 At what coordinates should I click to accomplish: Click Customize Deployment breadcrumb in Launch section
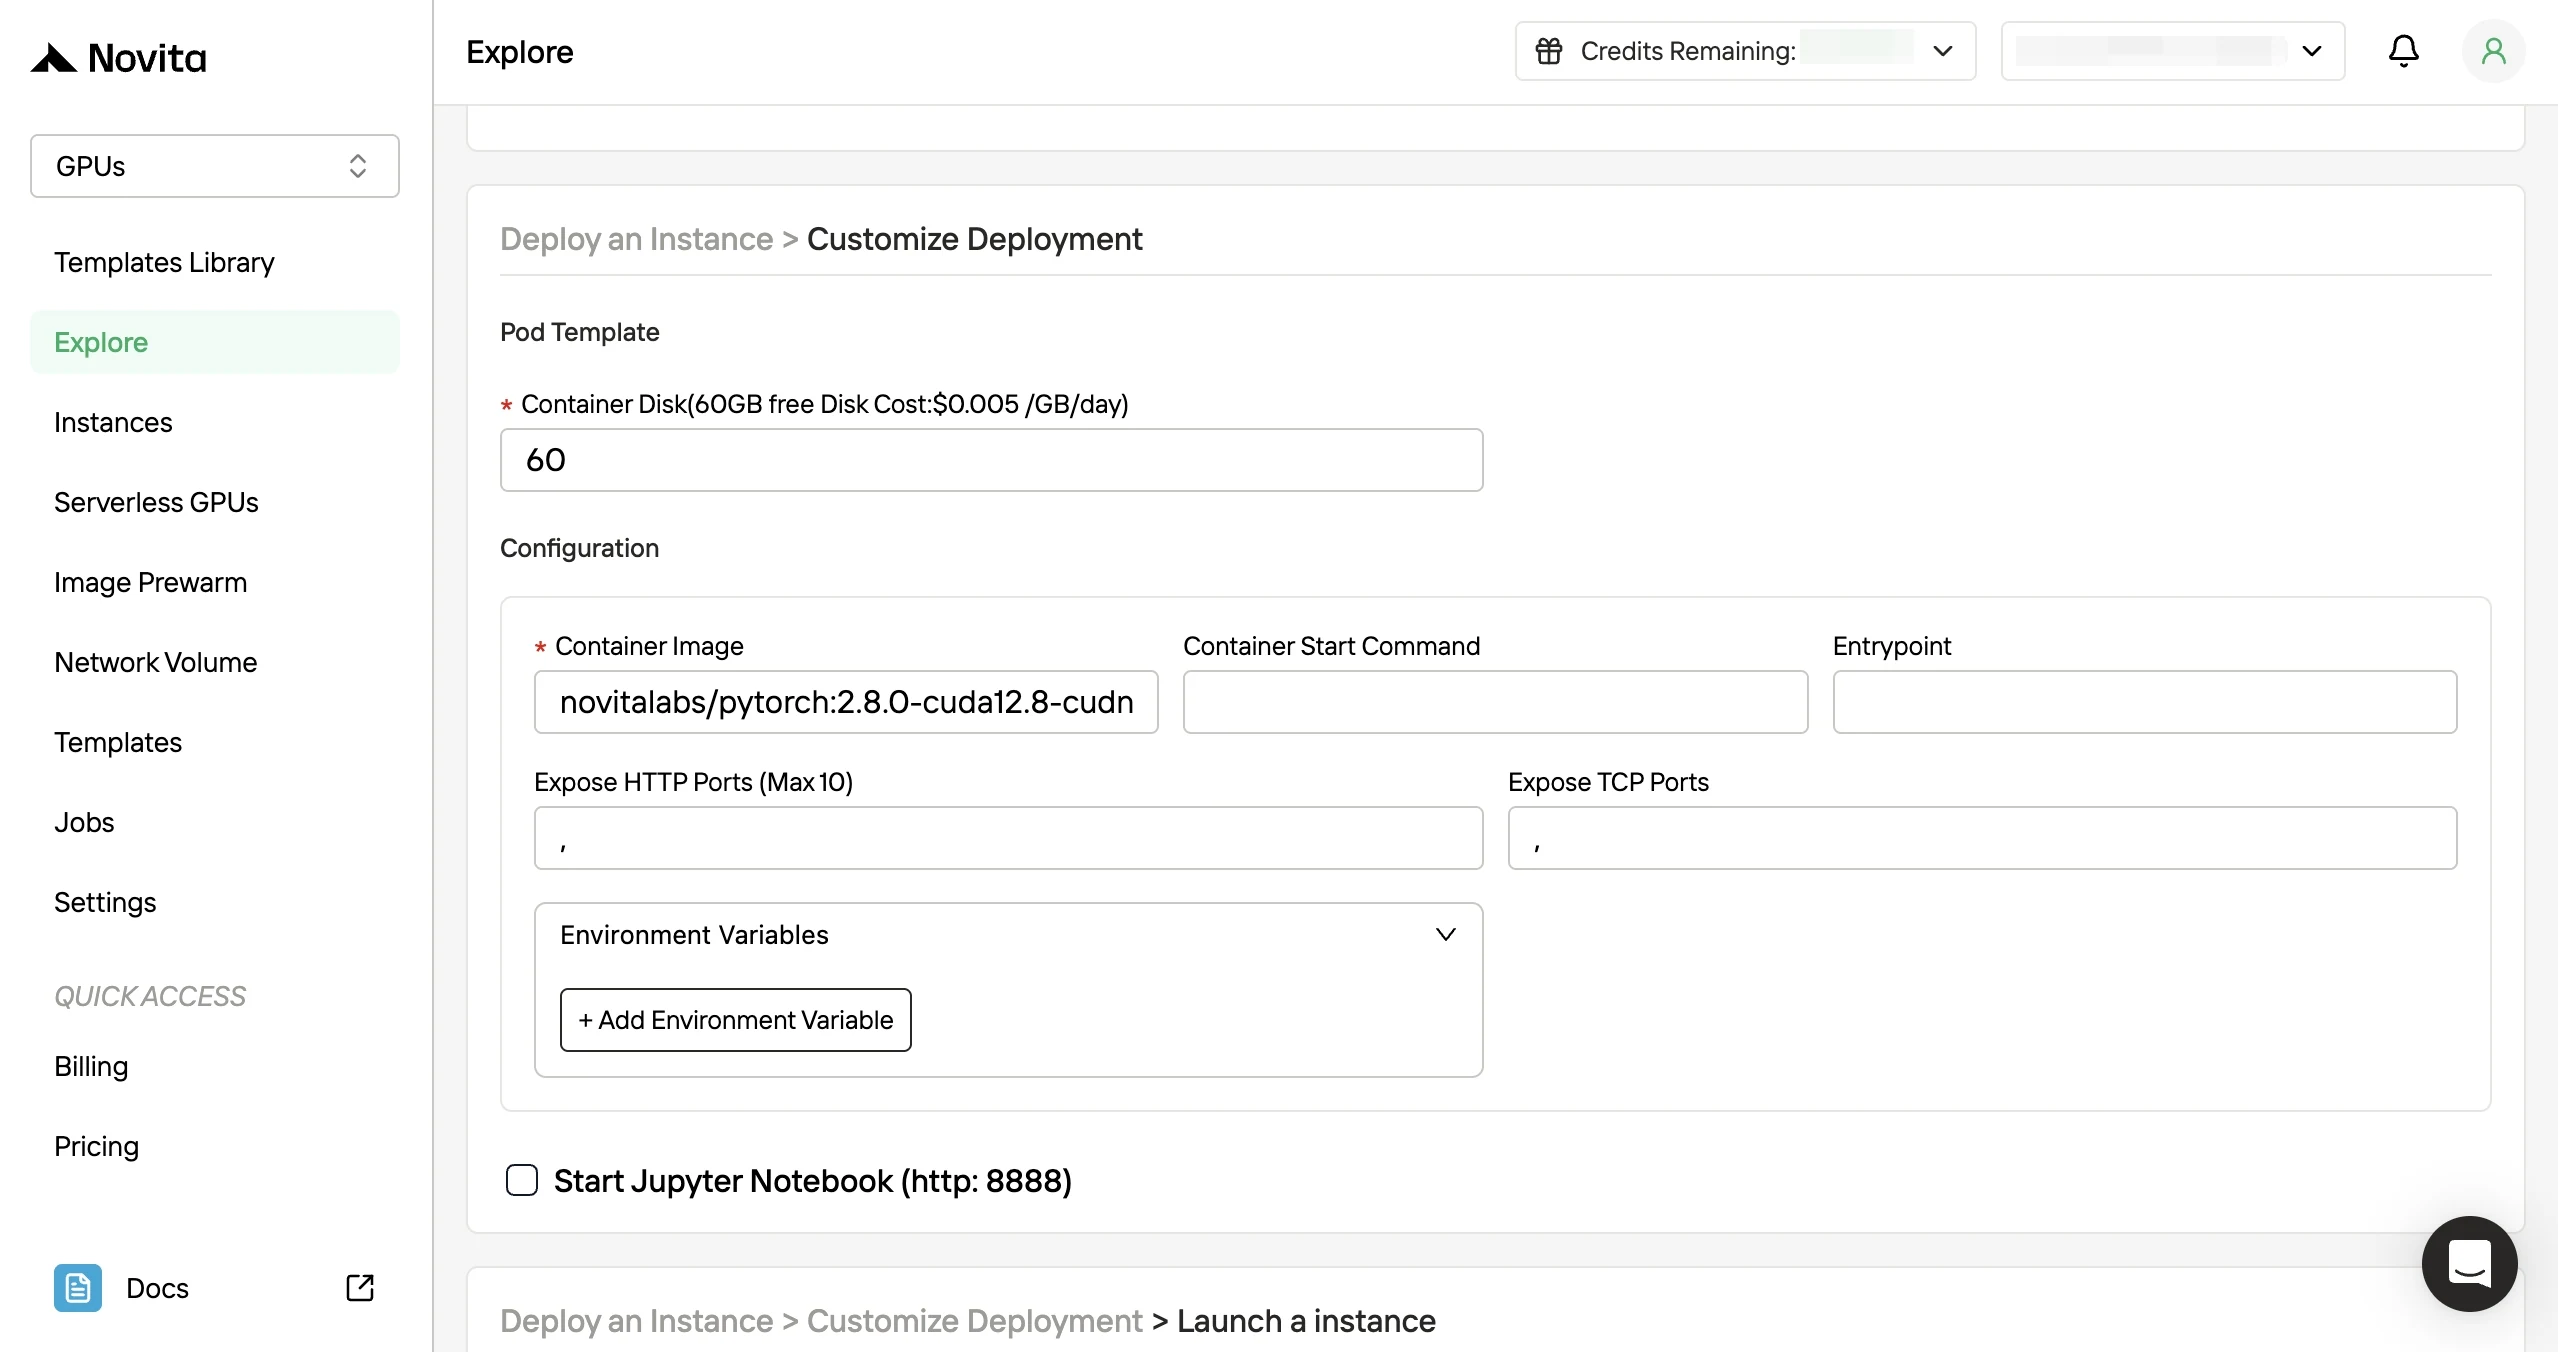[x=974, y=1321]
